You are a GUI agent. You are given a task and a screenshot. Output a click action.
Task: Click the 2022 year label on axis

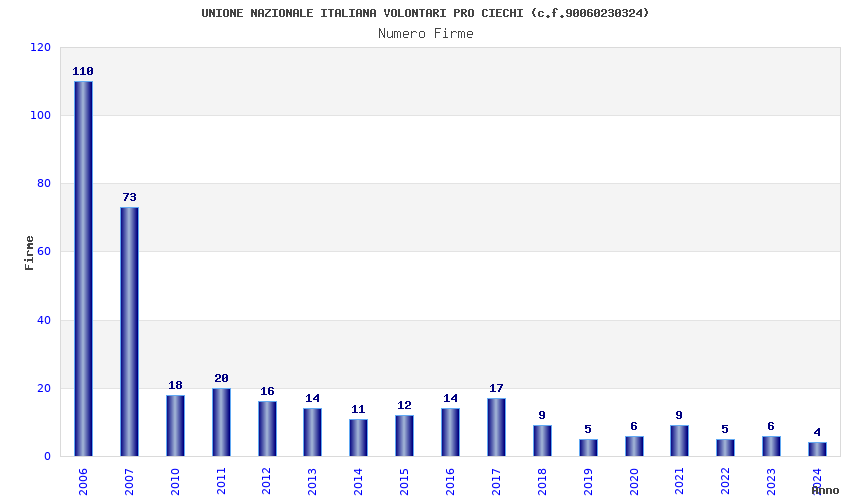click(x=725, y=481)
